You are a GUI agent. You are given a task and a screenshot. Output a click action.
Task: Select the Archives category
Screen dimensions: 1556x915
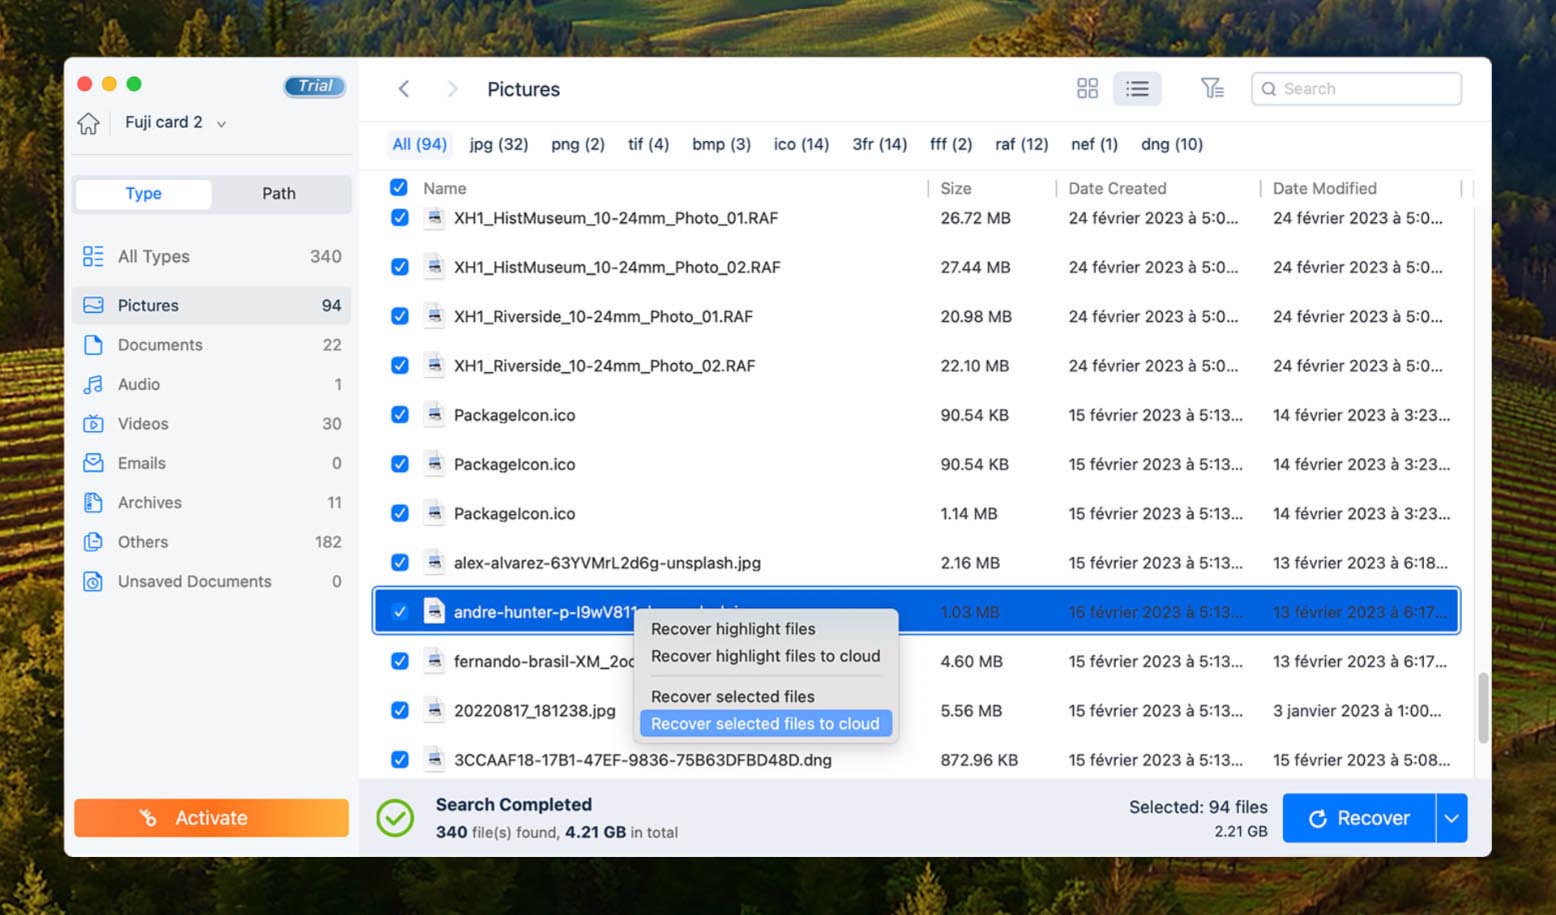148,502
